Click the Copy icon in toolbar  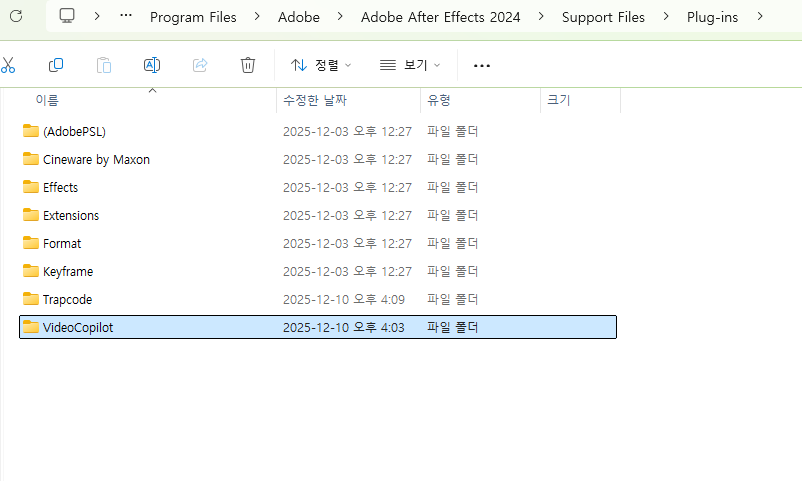56,65
